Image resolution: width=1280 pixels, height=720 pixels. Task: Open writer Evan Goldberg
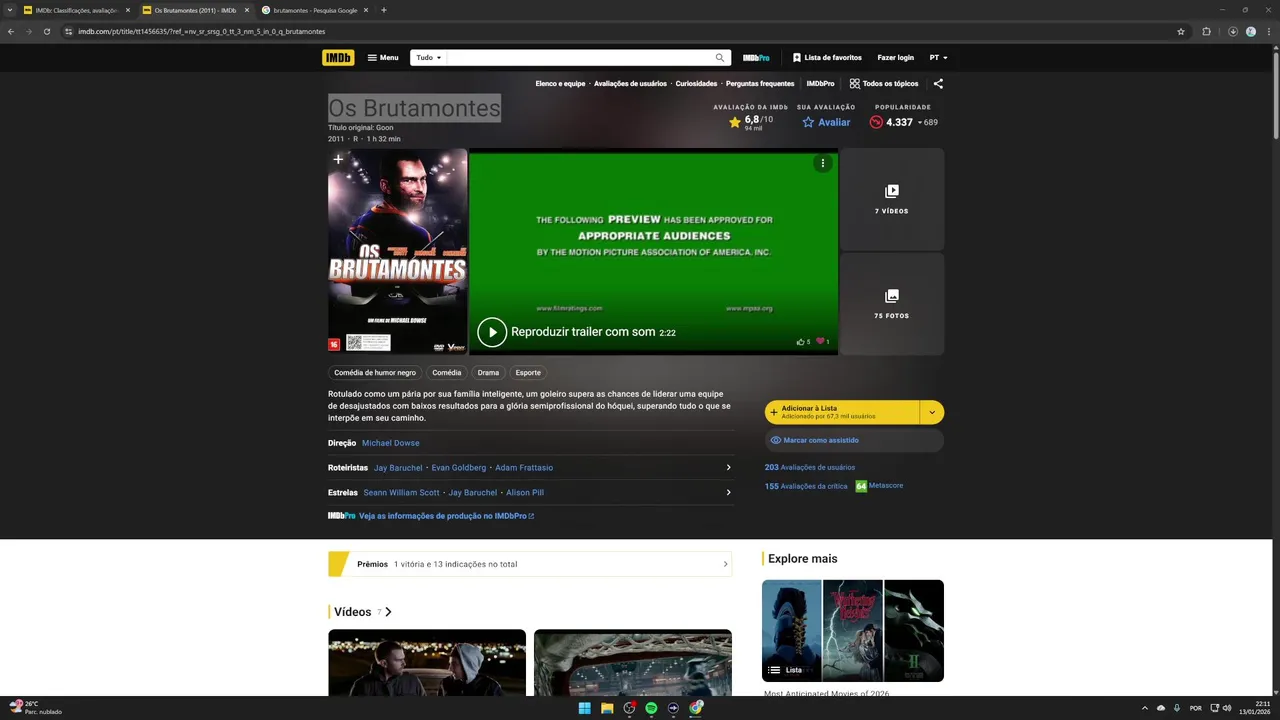click(459, 468)
